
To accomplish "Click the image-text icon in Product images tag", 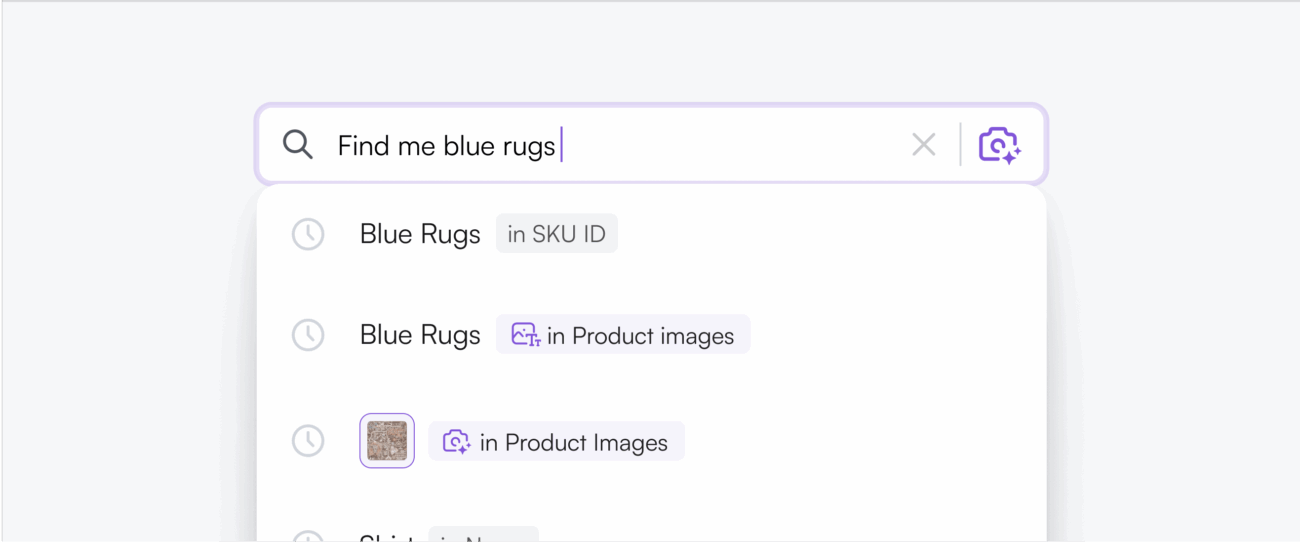I will click(526, 335).
